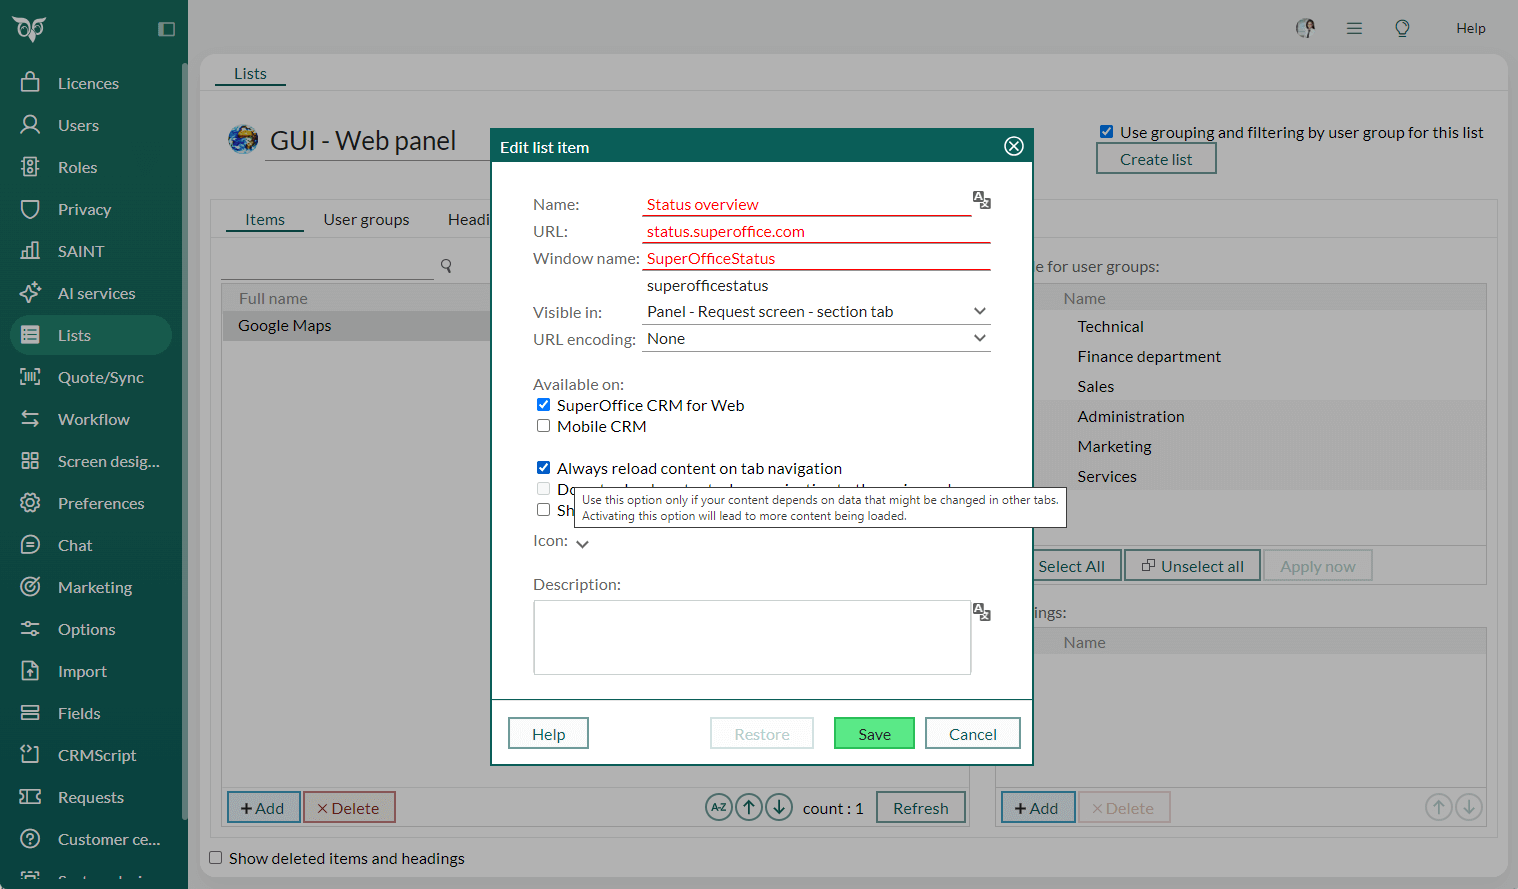The width and height of the screenshot is (1518, 889).
Task: Sort list items alphabetically with the AZ icon
Action: 719,807
